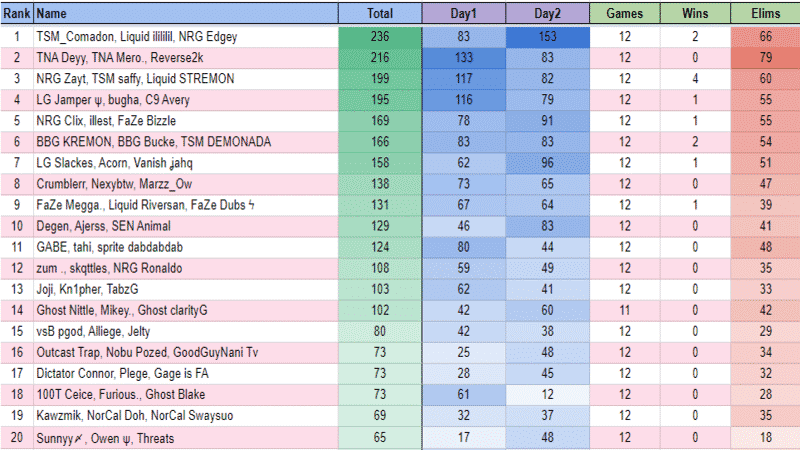800x450 pixels.
Task: Select the Day2 column header
Action: tap(547, 13)
